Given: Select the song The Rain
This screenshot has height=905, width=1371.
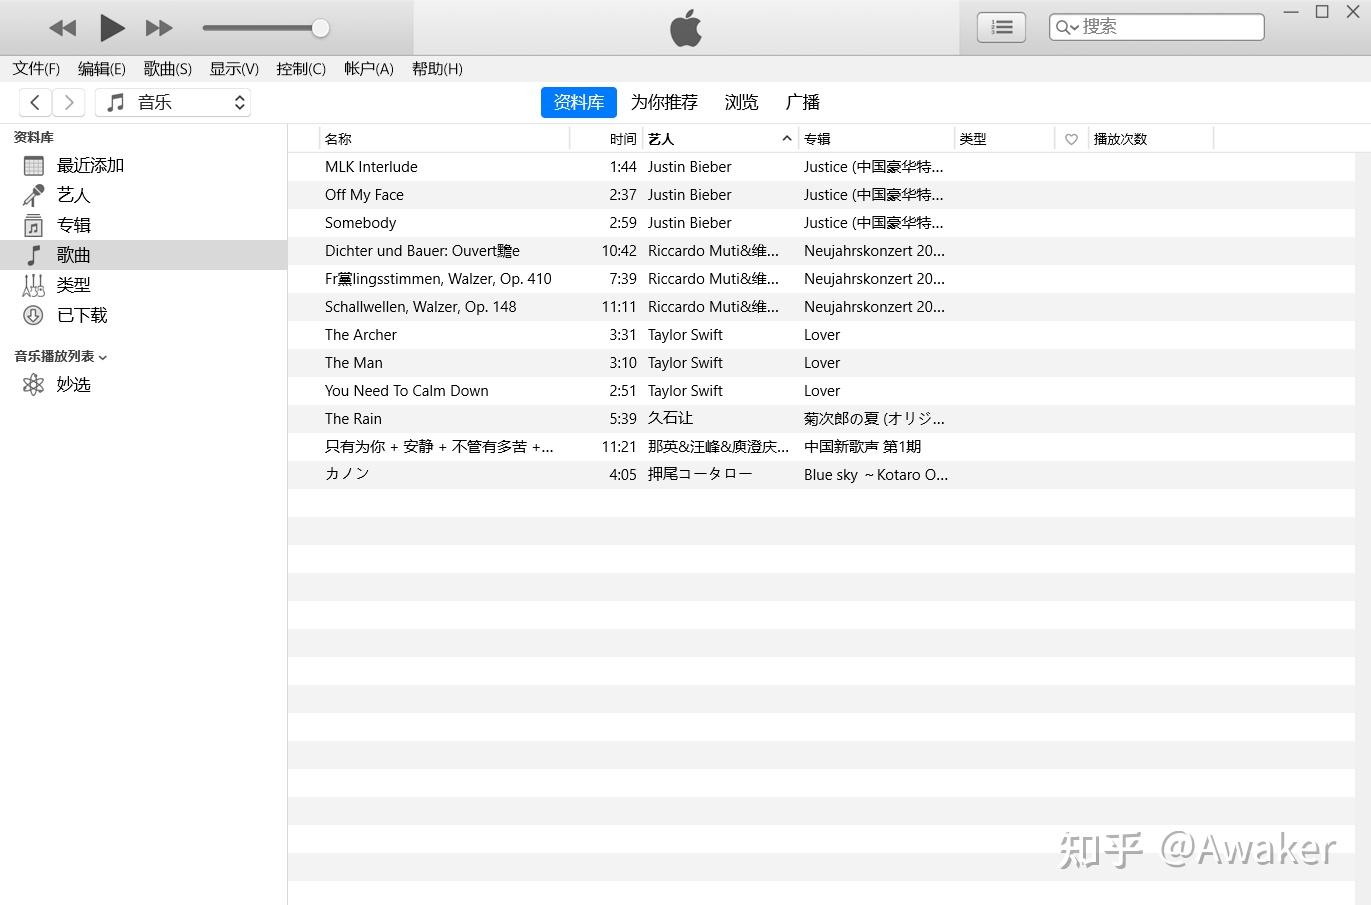Looking at the screenshot, I should point(353,418).
